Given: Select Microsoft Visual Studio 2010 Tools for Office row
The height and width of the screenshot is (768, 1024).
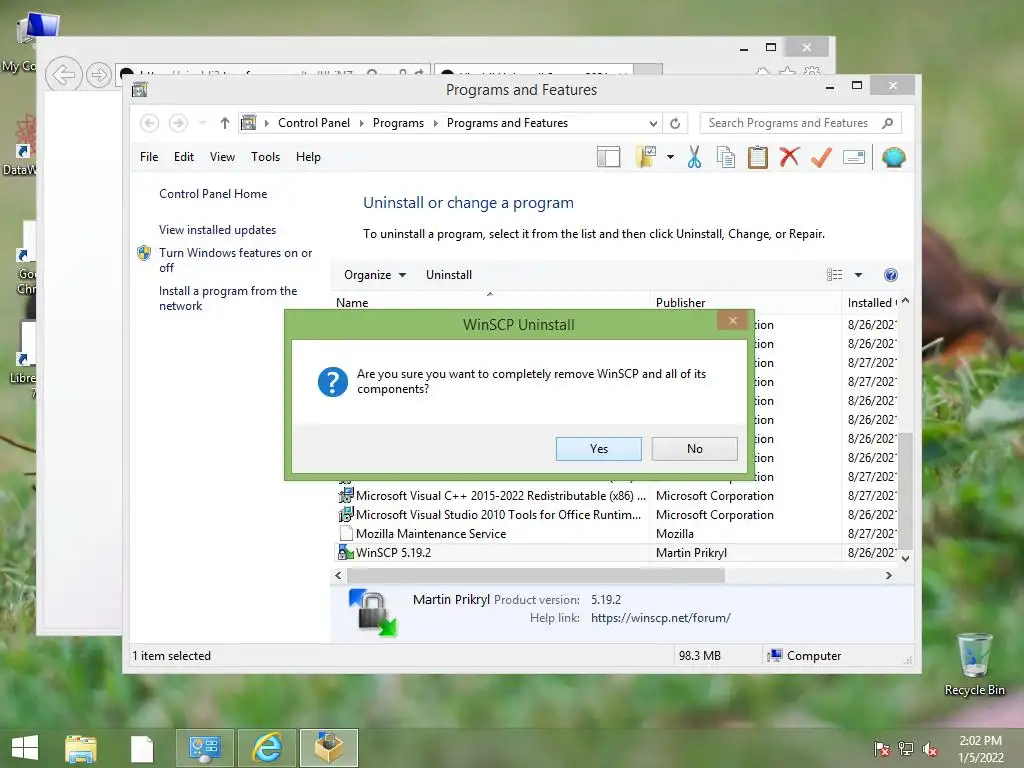Looking at the screenshot, I should 617,515.
